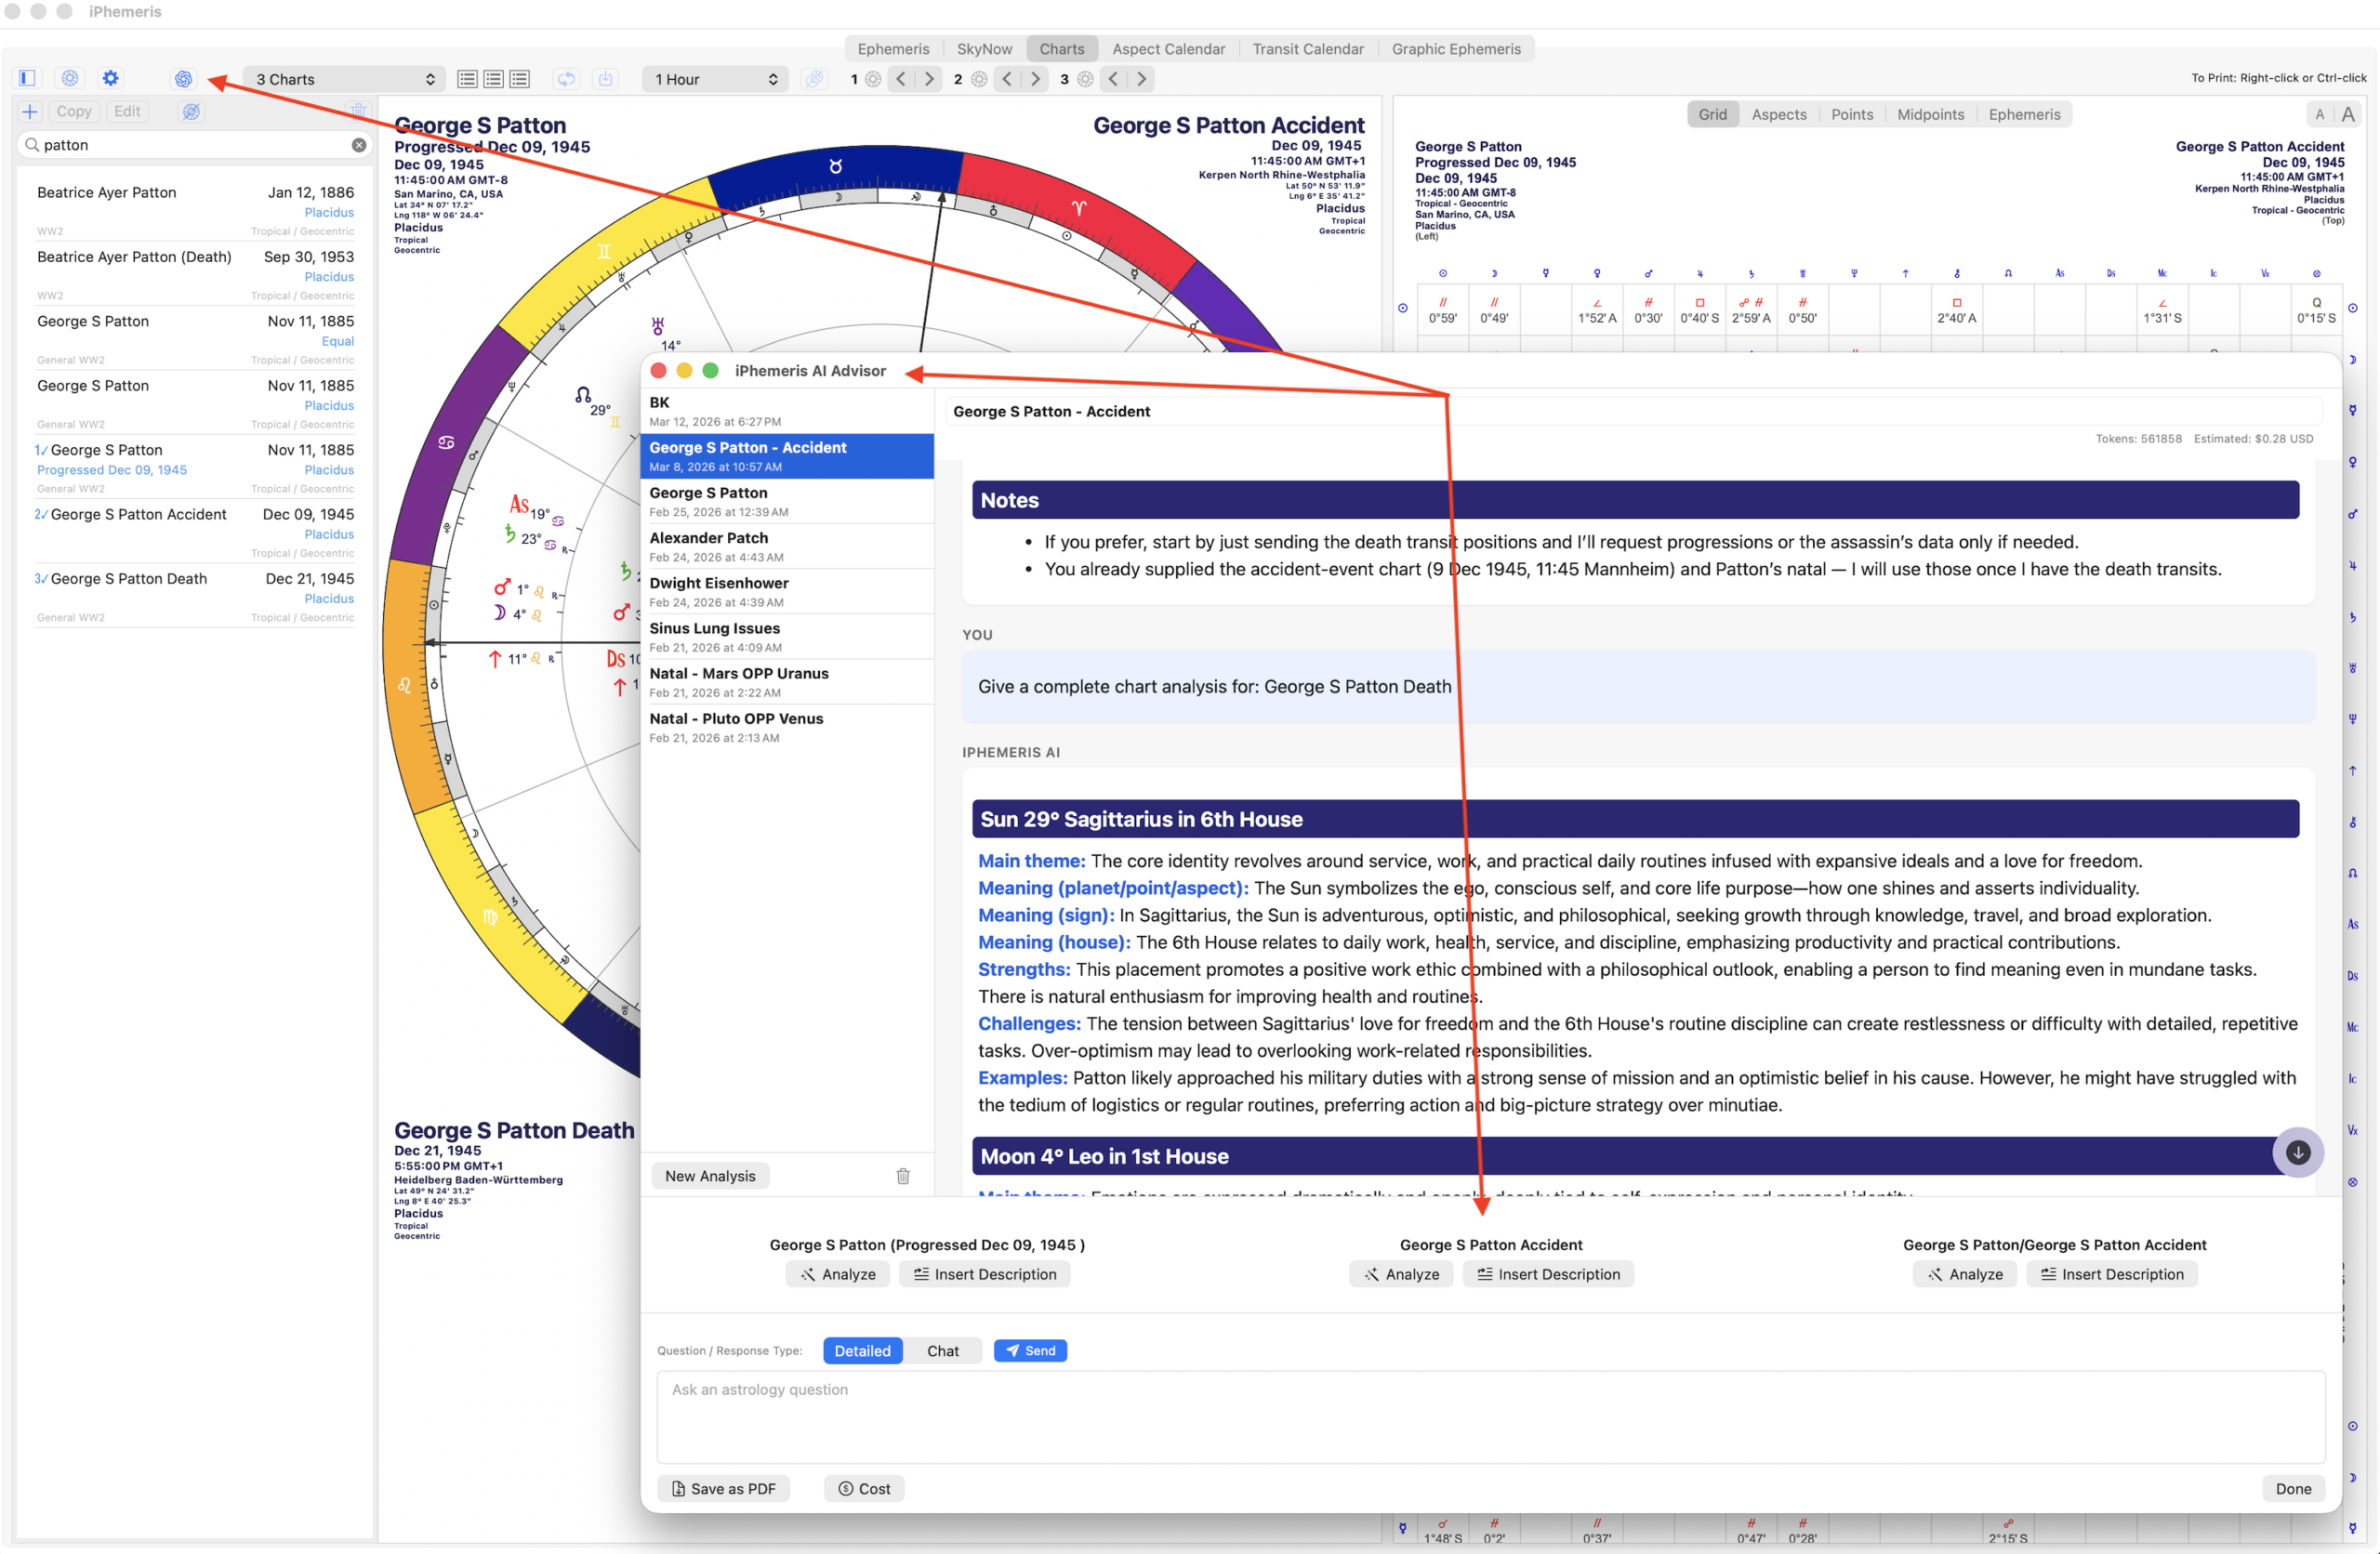Image resolution: width=2380 pixels, height=1554 pixels.
Task: Open the 3 Charts dropdown
Action: coord(344,79)
